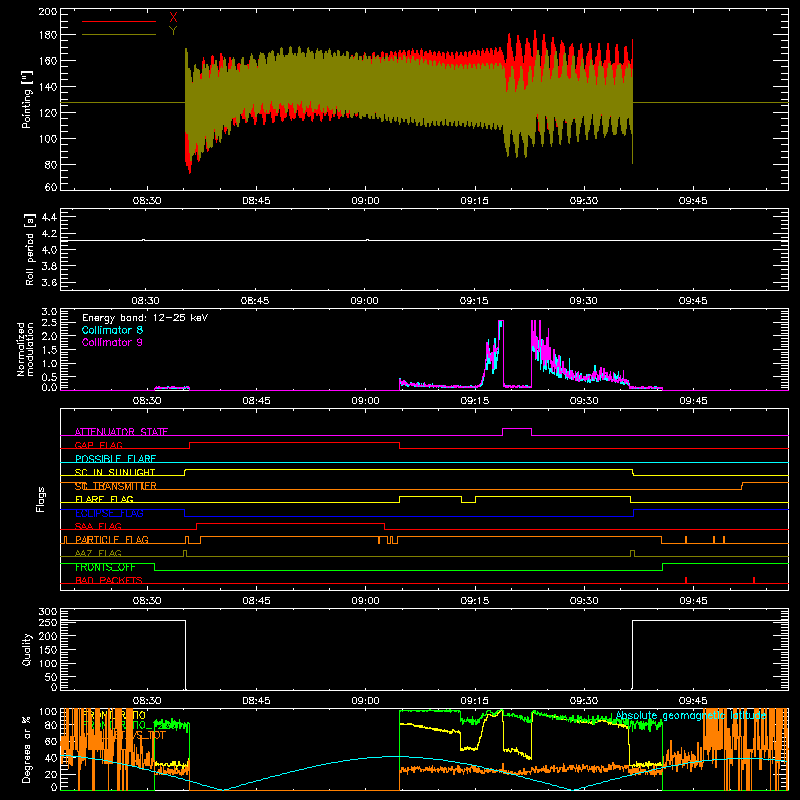Click the SC_TRANSMITTER label

116,486
